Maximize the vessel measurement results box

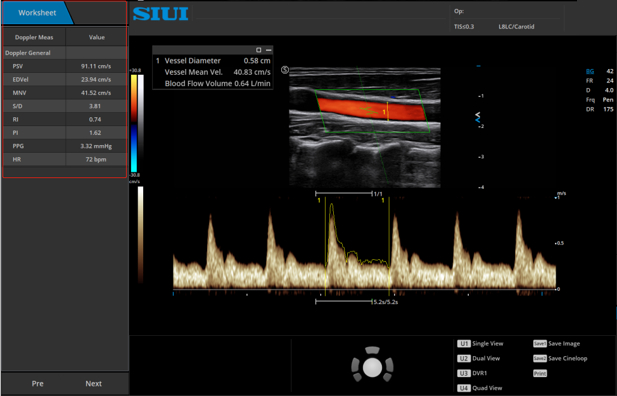259,50
